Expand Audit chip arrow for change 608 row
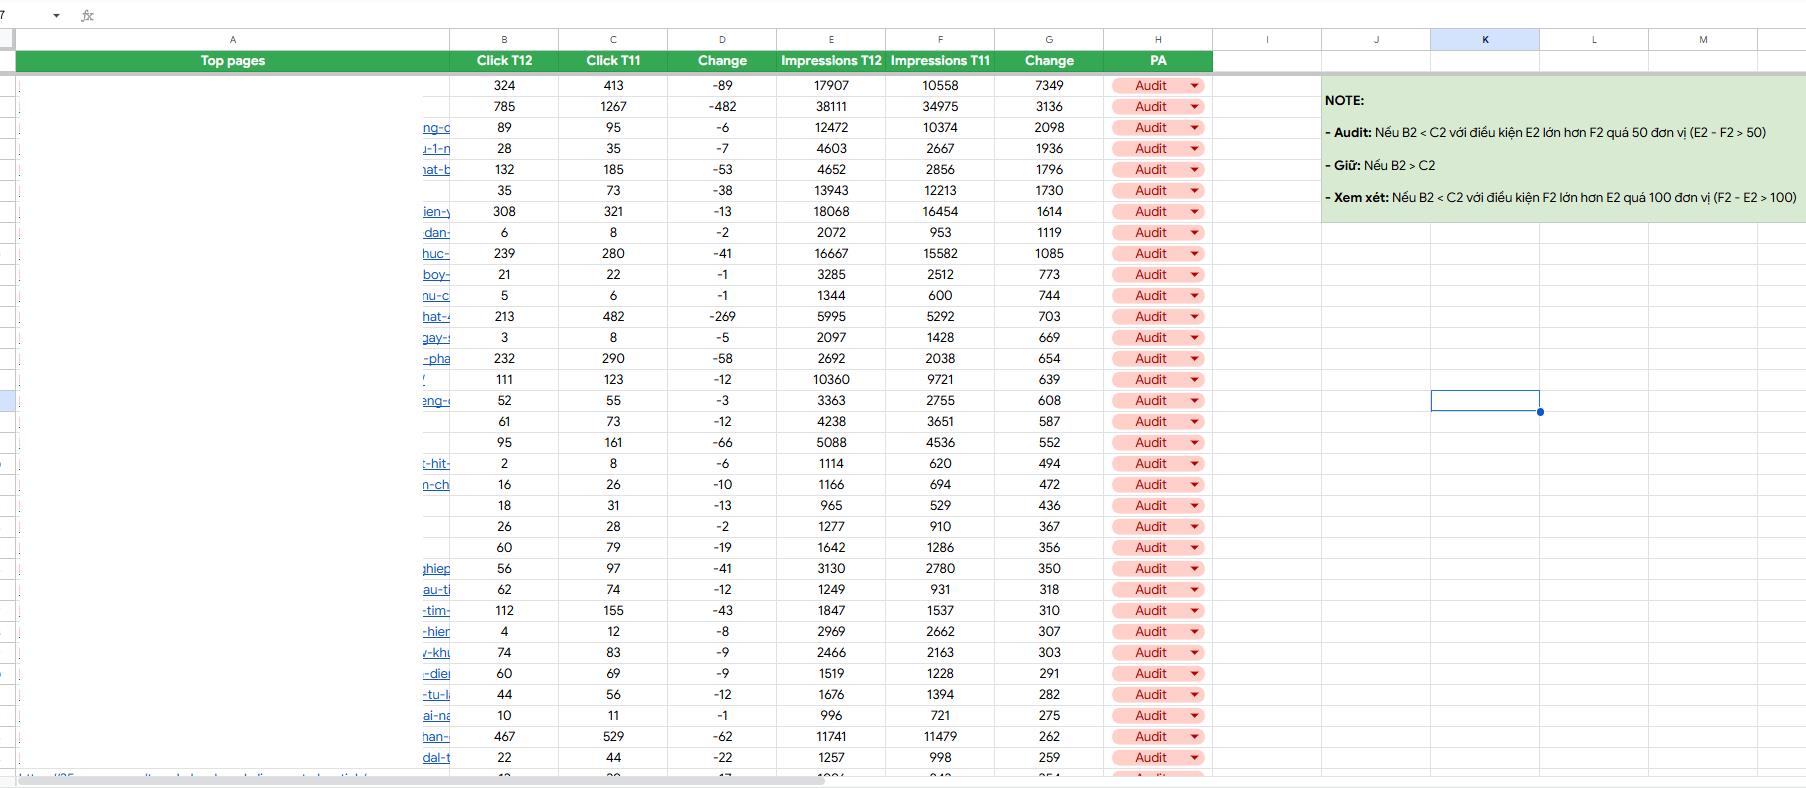The height and width of the screenshot is (788, 1806). click(x=1194, y=401)
